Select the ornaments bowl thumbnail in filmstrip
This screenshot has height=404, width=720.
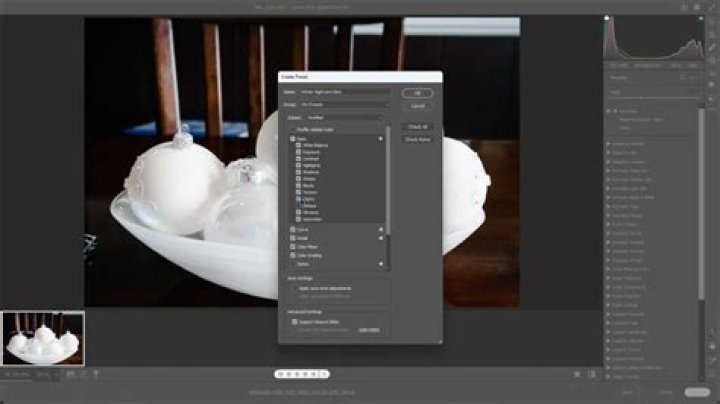43,338
